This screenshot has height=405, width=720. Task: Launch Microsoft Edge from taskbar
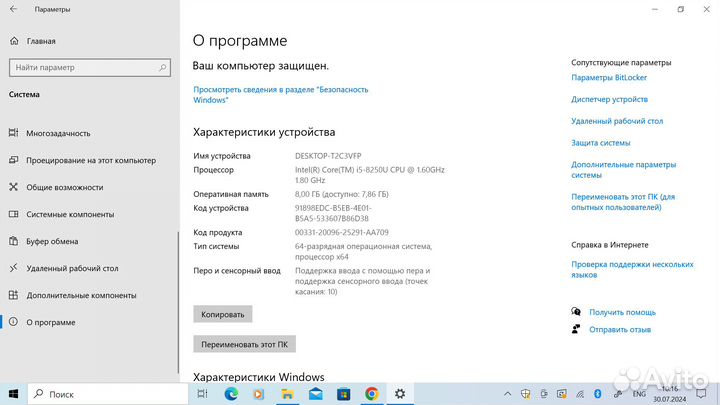[x=231, y=394]
